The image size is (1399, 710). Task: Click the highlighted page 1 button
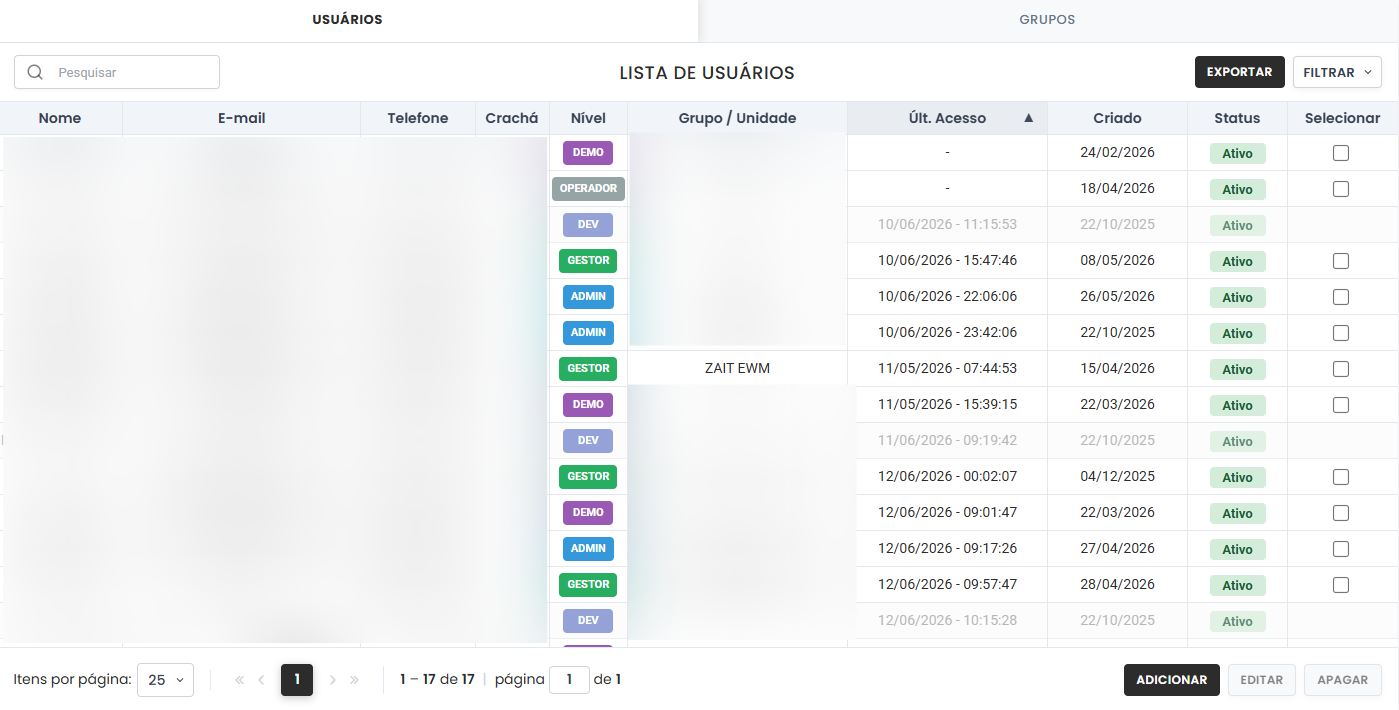pos(297,680)
